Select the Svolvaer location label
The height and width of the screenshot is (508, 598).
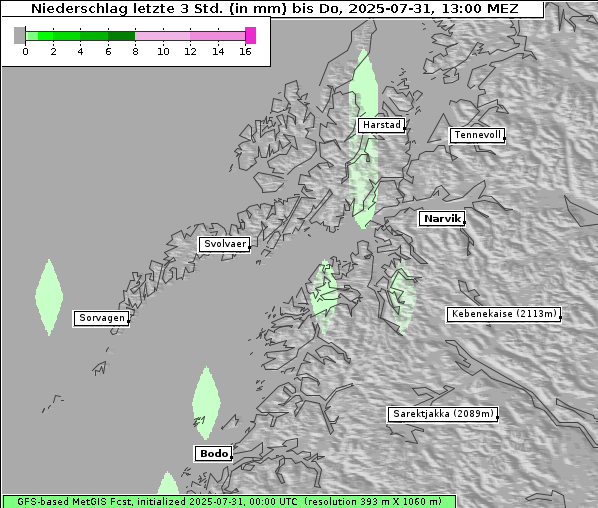(225, 244)
